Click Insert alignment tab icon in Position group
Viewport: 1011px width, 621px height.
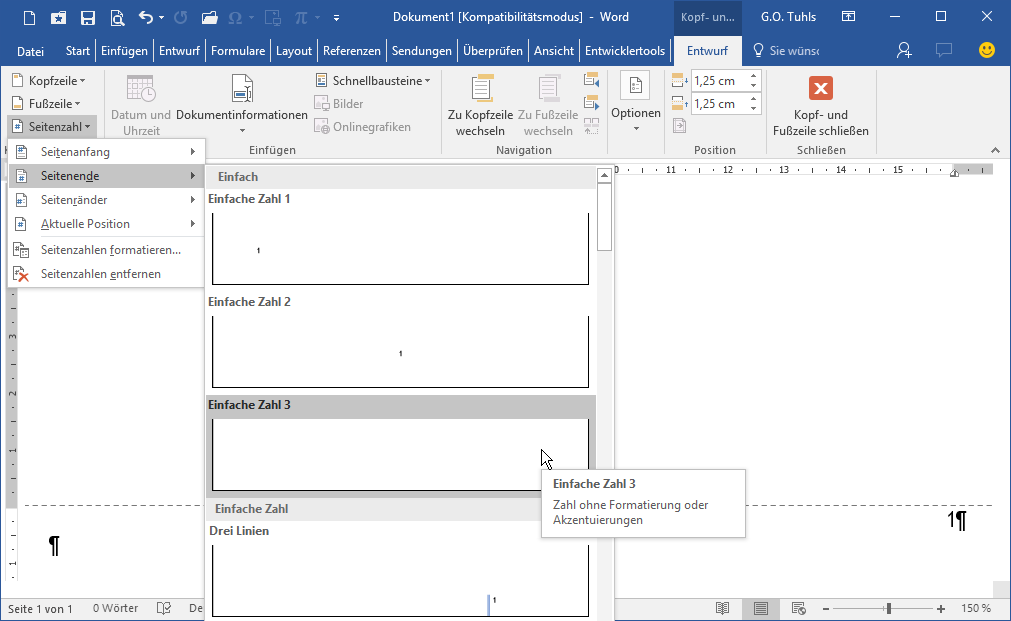(x=680, y=126)
